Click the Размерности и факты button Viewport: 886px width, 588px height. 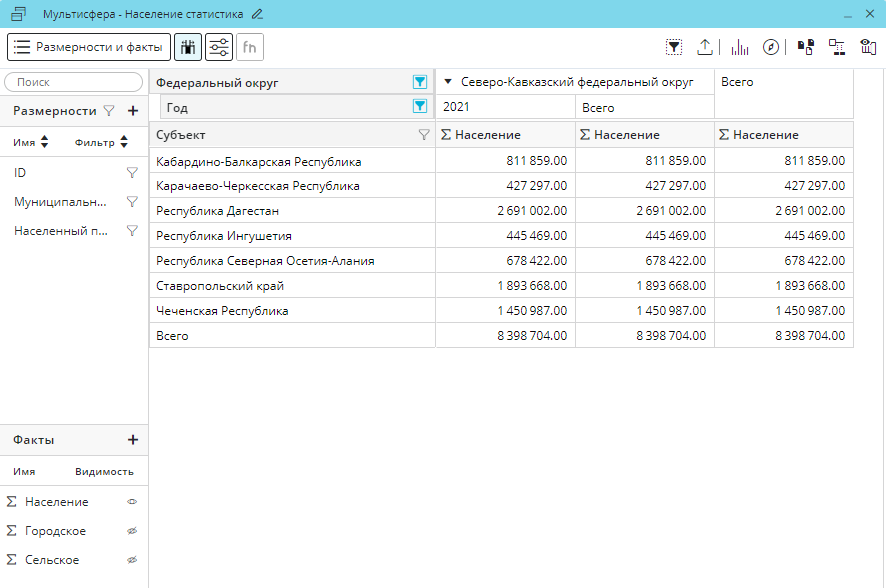coord(89,47)
